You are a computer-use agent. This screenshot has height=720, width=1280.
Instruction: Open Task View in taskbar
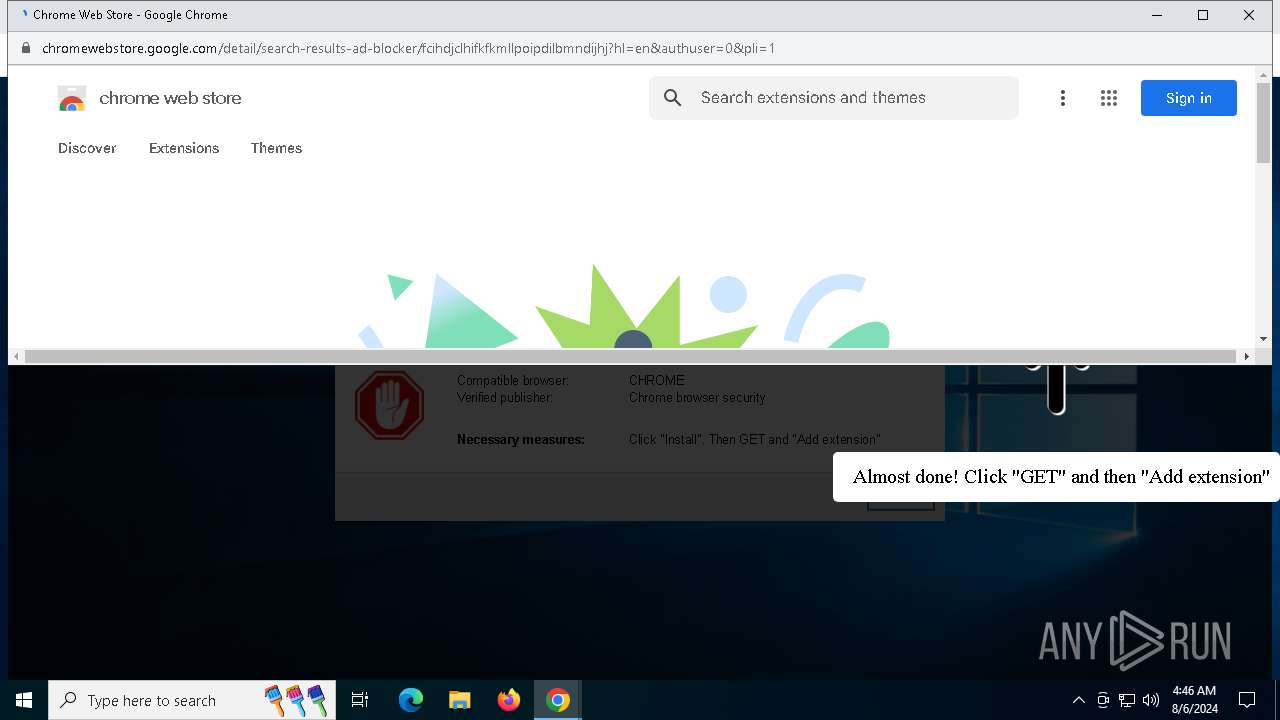point(360,700)
